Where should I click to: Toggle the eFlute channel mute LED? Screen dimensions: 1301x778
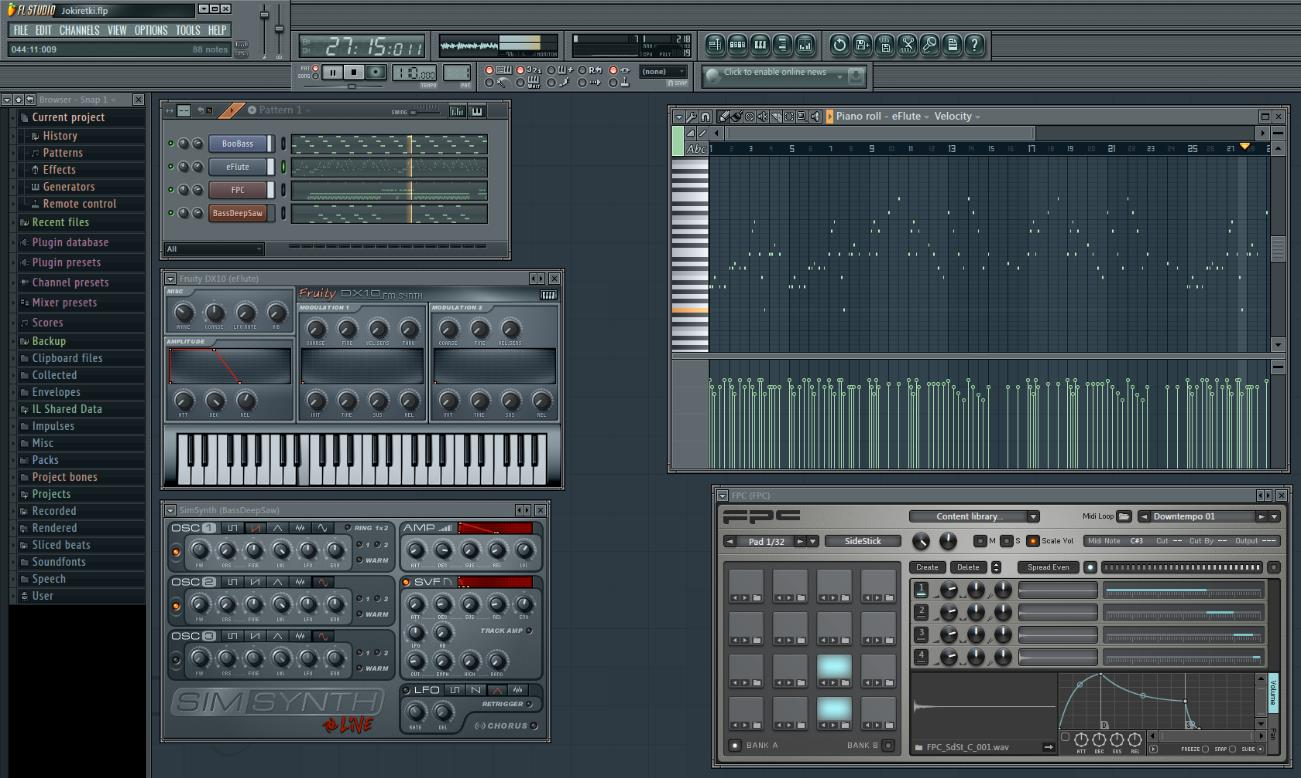[x=171, y=166]
